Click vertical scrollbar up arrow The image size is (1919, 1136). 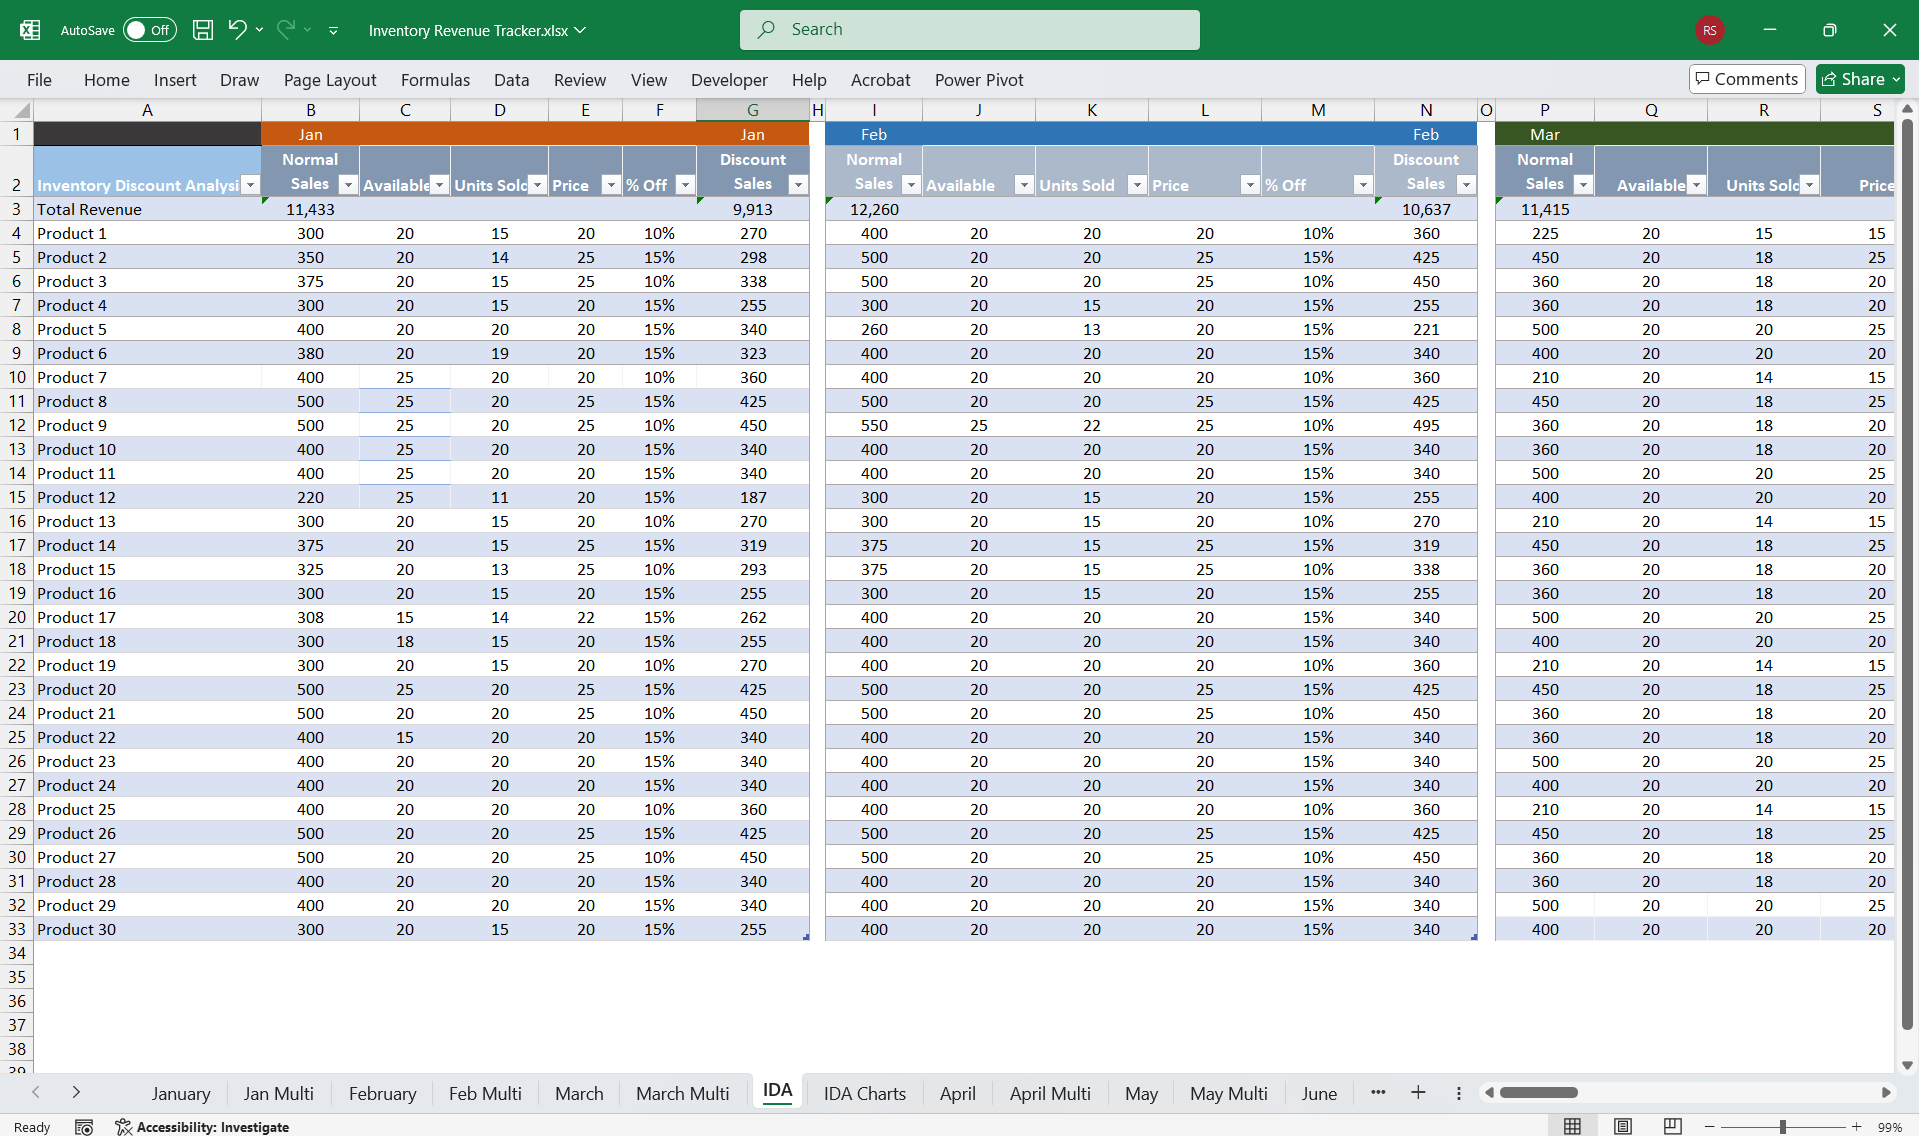click(1907, 108)
